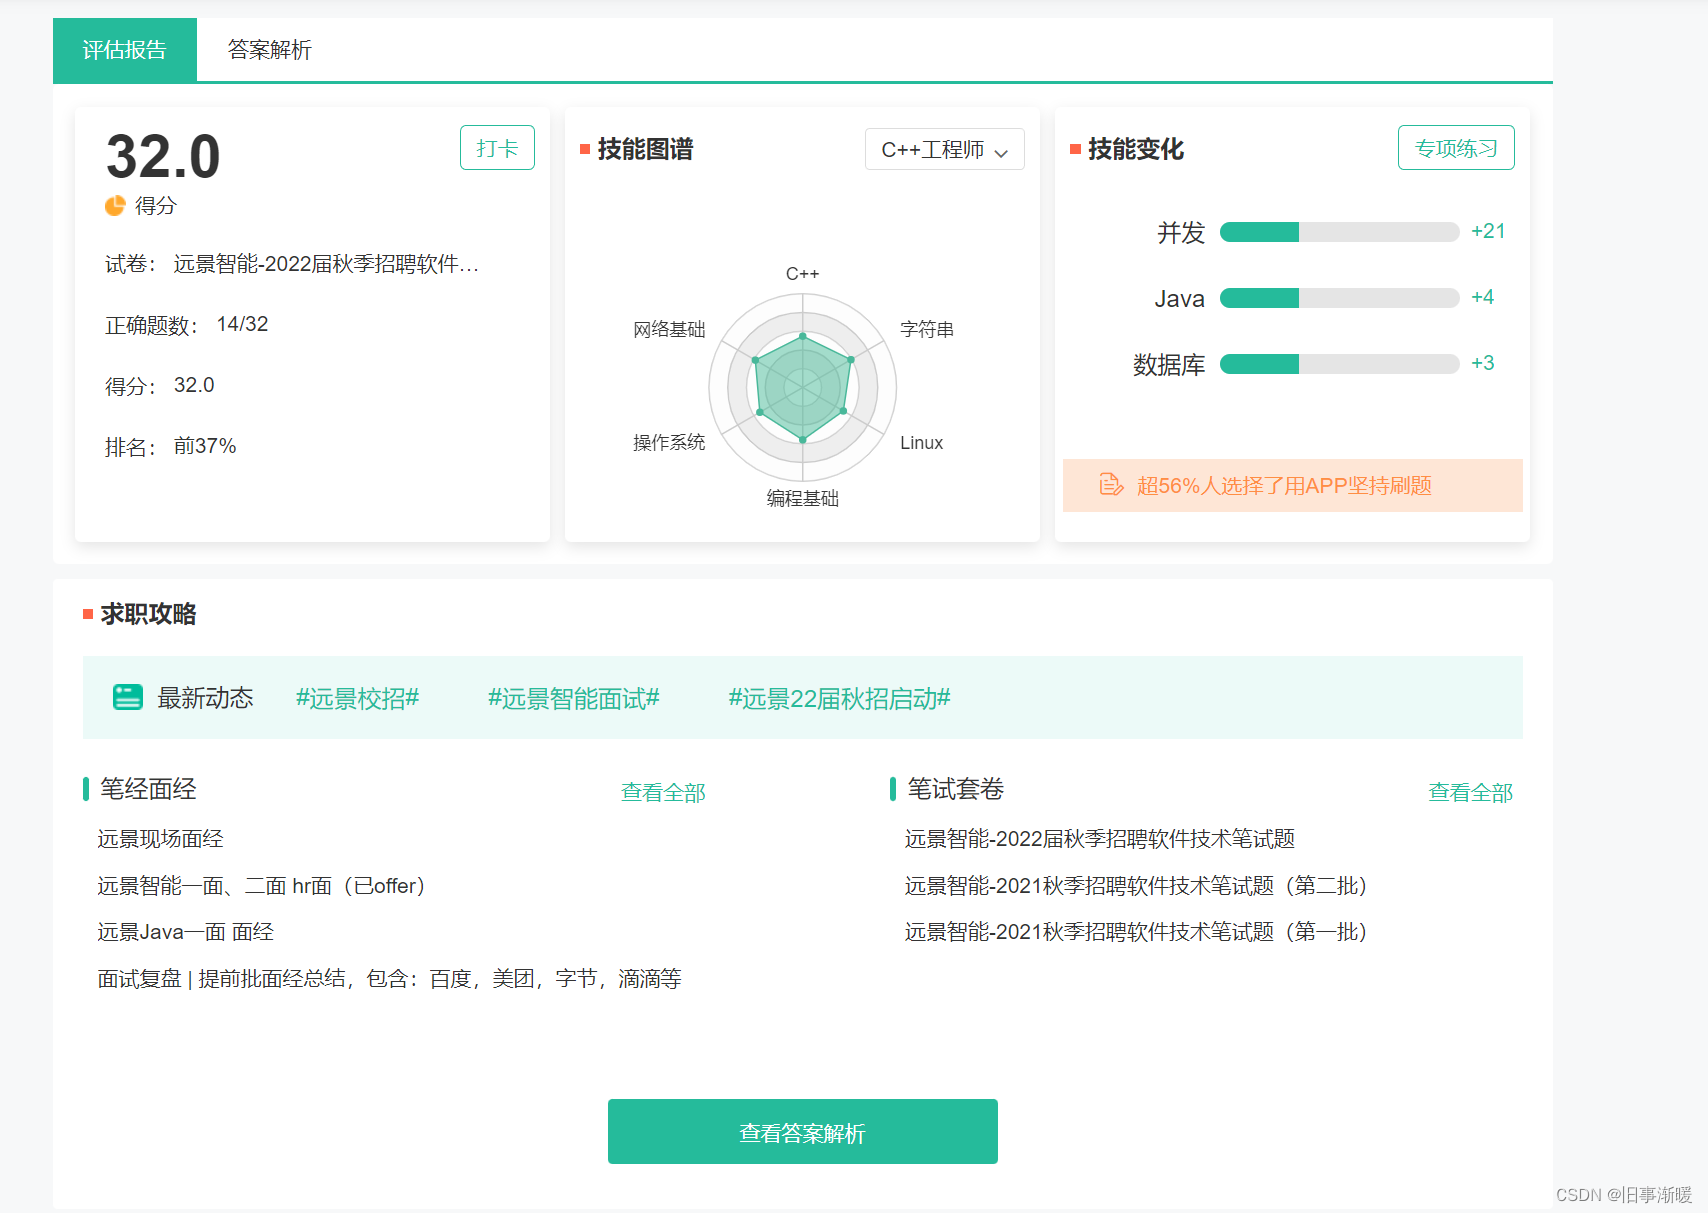This screenshot has height=1213, width=1708.
Task: Click the 14/32 correct count value
Action: (x=242, y=324)
